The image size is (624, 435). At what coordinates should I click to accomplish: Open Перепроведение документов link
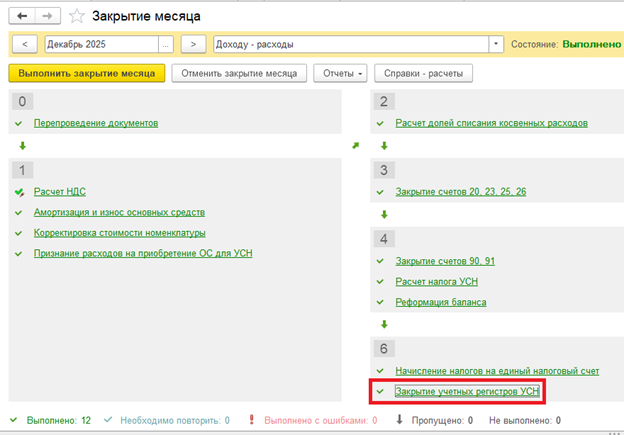pos(96,123)
